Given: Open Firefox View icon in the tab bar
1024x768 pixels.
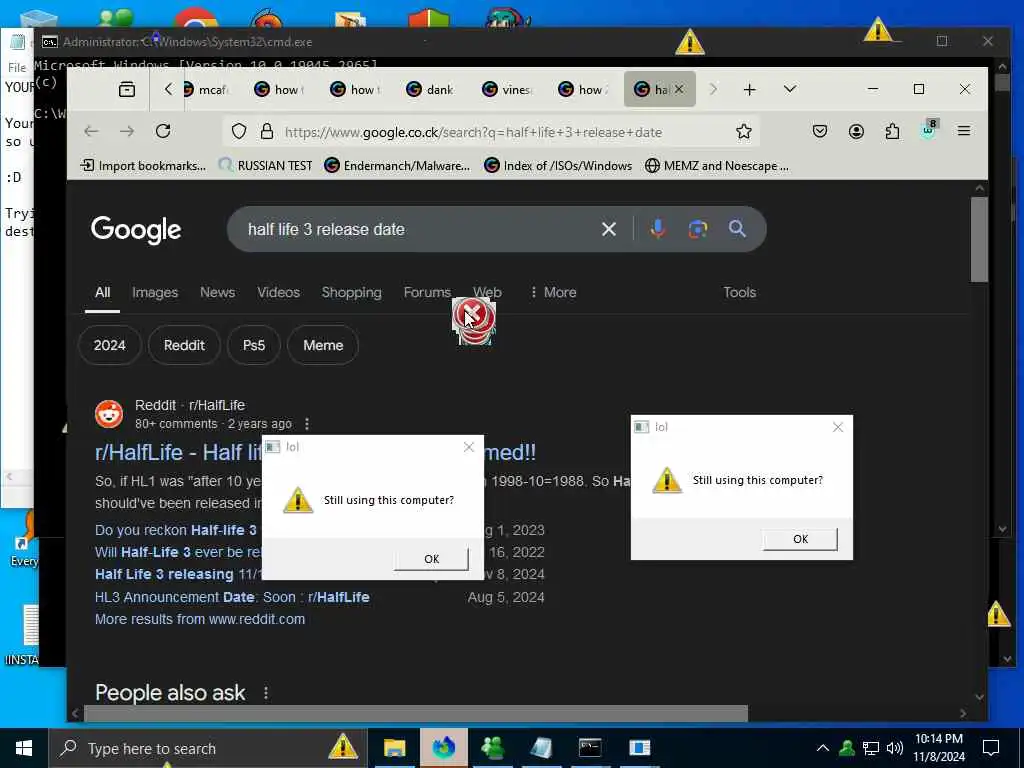Looking at the screenshot, I should 127,89.
